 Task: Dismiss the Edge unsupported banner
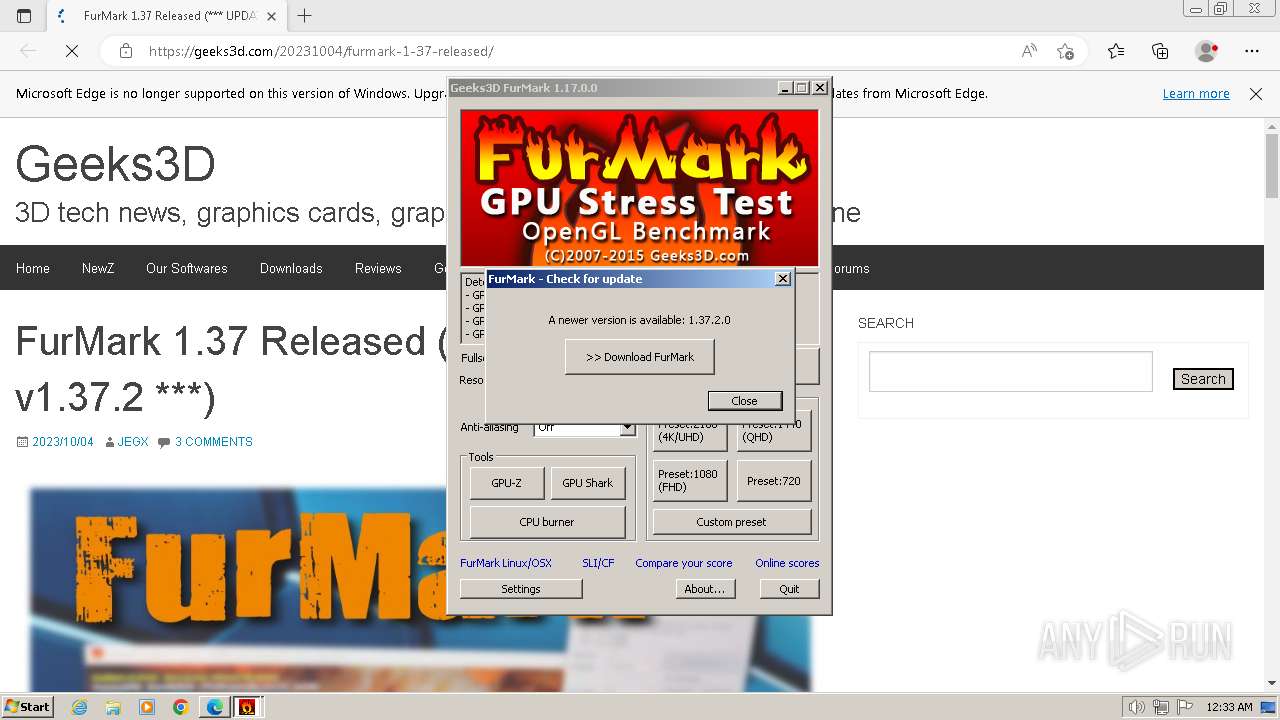click(x=1256, y=94)
